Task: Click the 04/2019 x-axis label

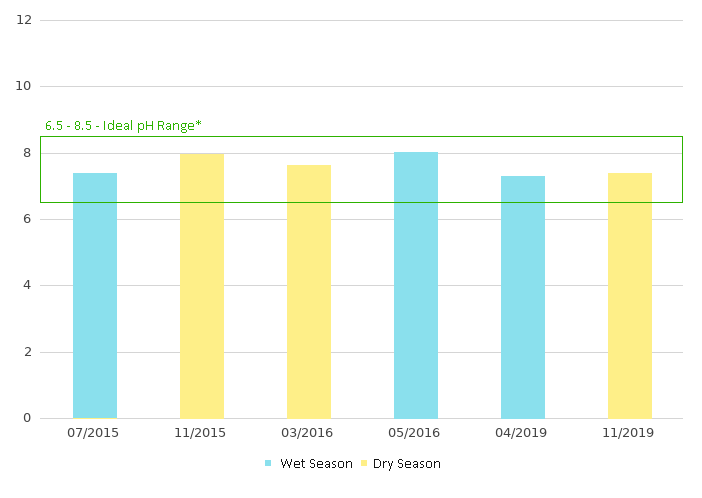Action: (x=523, y=433)
